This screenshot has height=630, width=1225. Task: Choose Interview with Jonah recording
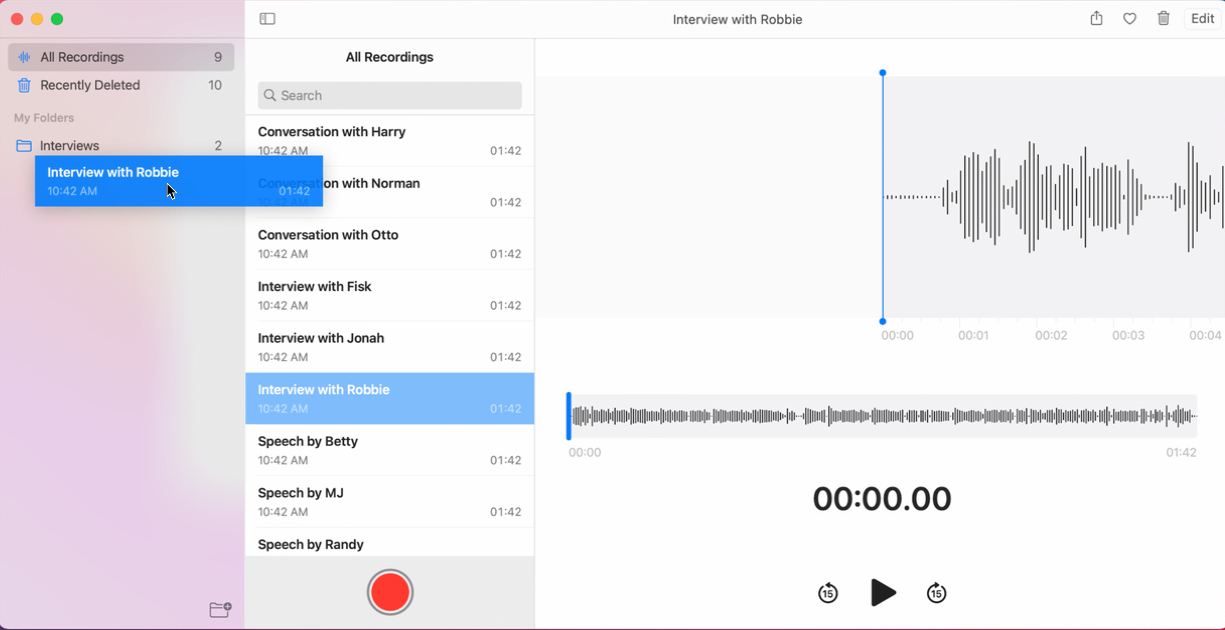pos(389,347)
